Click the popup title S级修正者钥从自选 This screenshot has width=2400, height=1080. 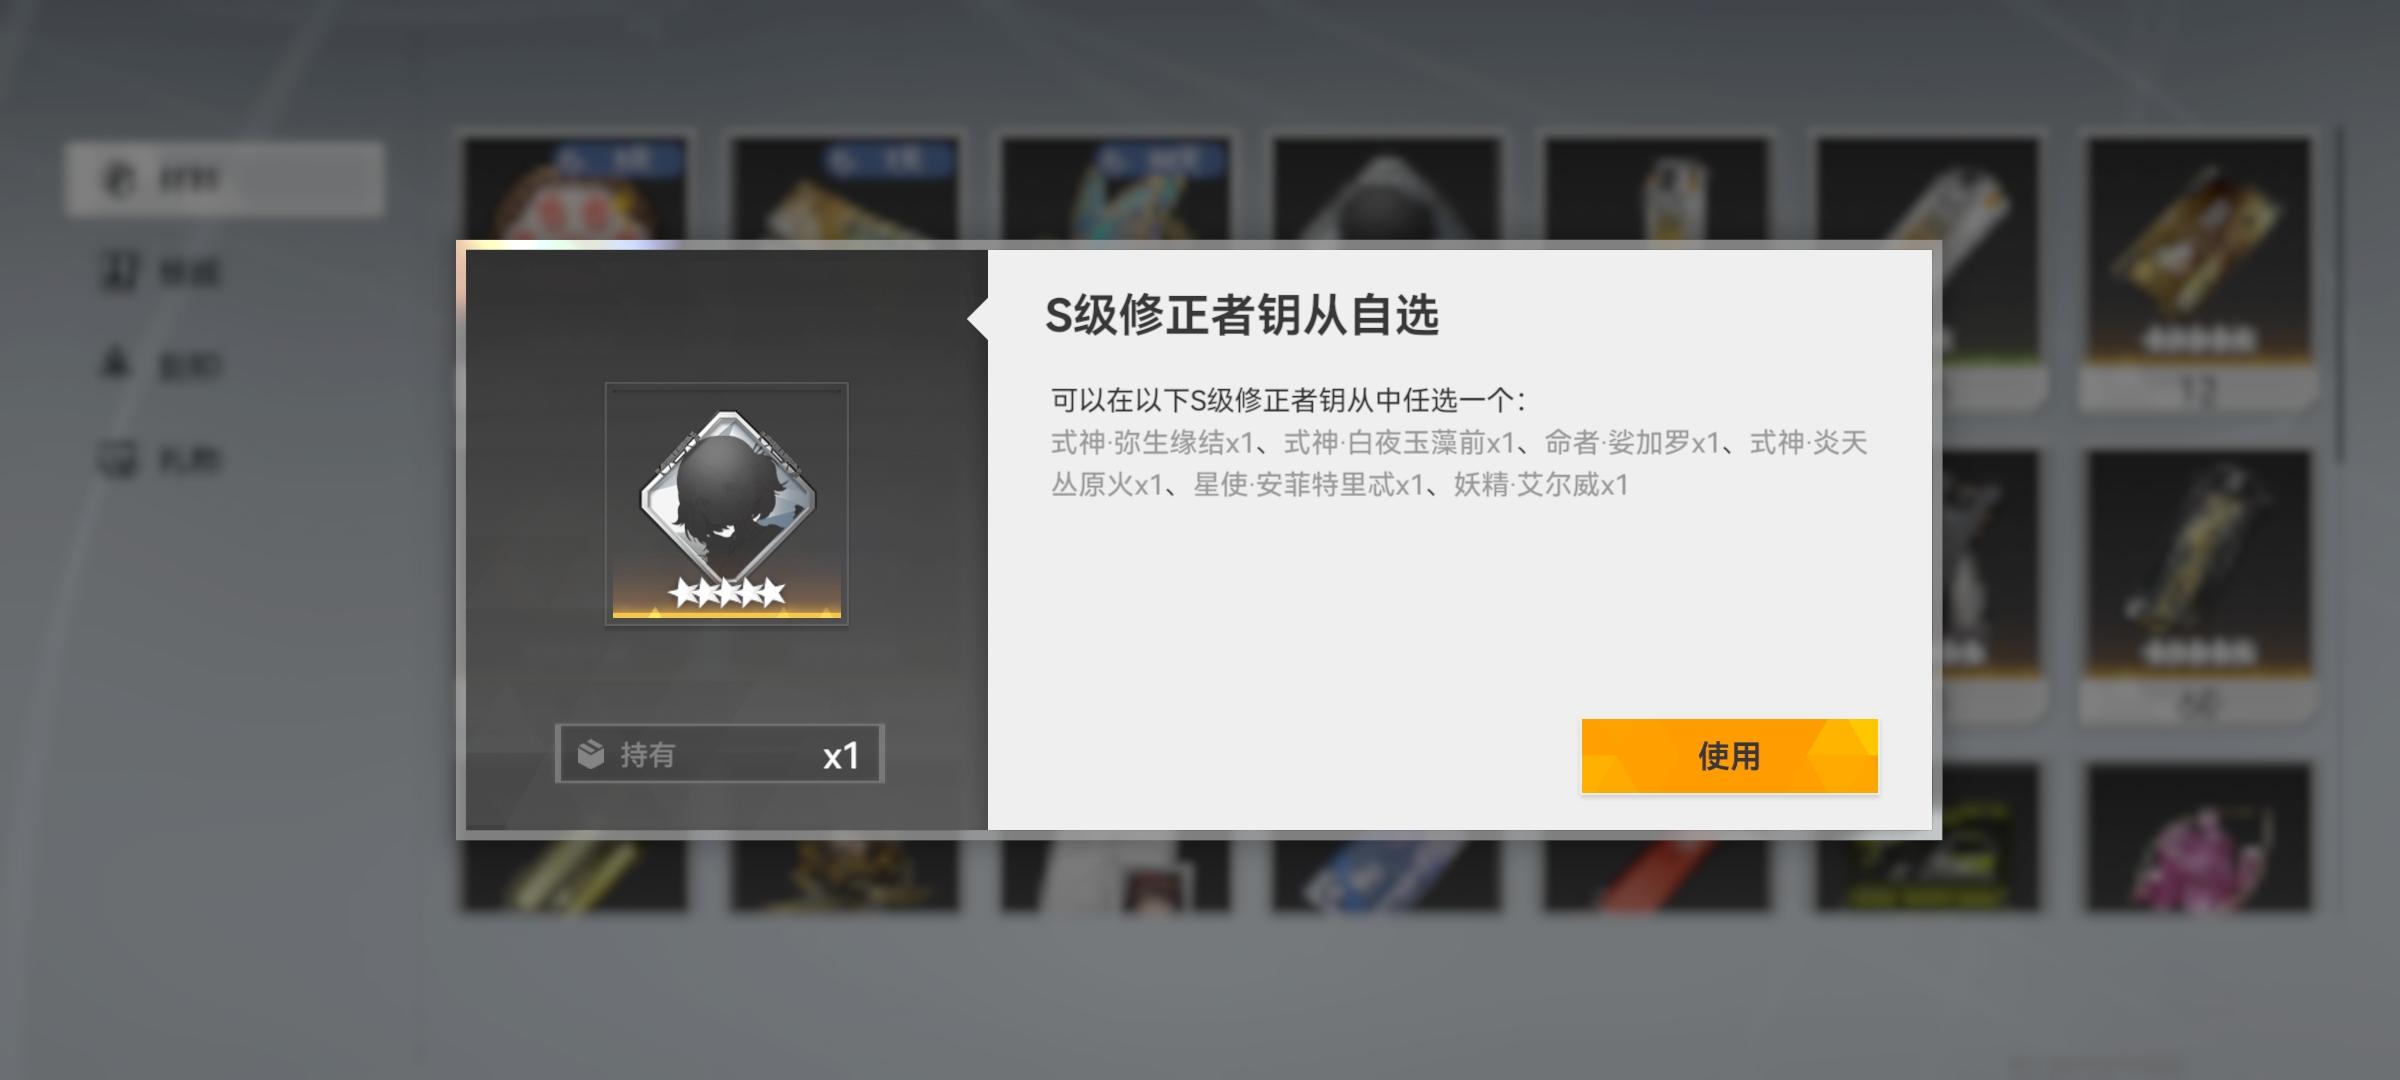pyautogui.click(x=1242, y=315)
